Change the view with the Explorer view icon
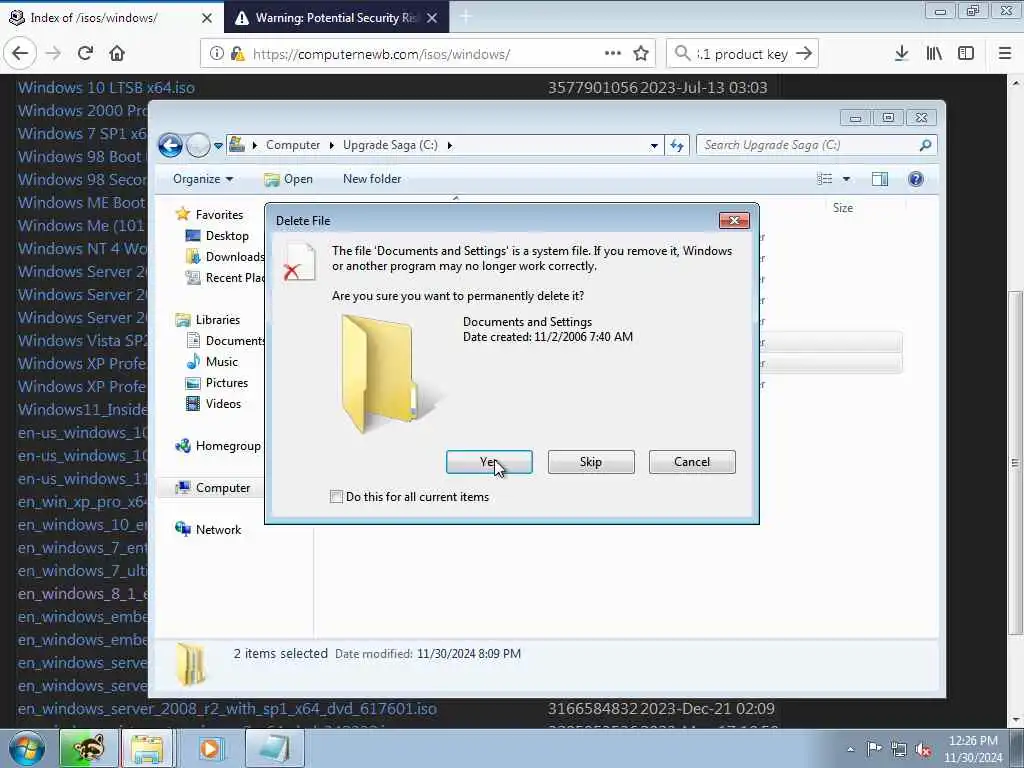This screenshot has width=1024, height=768. (825, 179)
